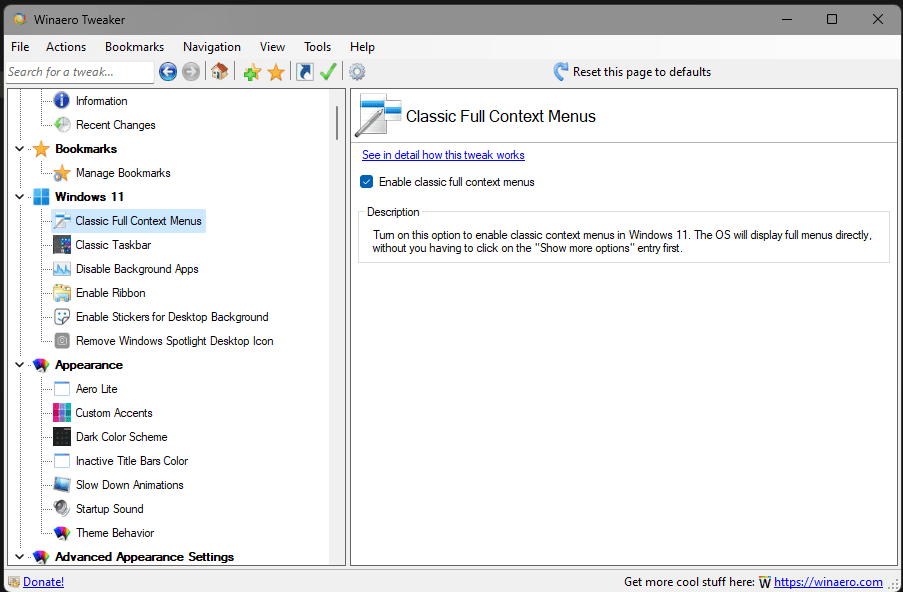Click the forward navigation arrow icon
Viewport: 903px width, 592px height.
click(191, 72)
